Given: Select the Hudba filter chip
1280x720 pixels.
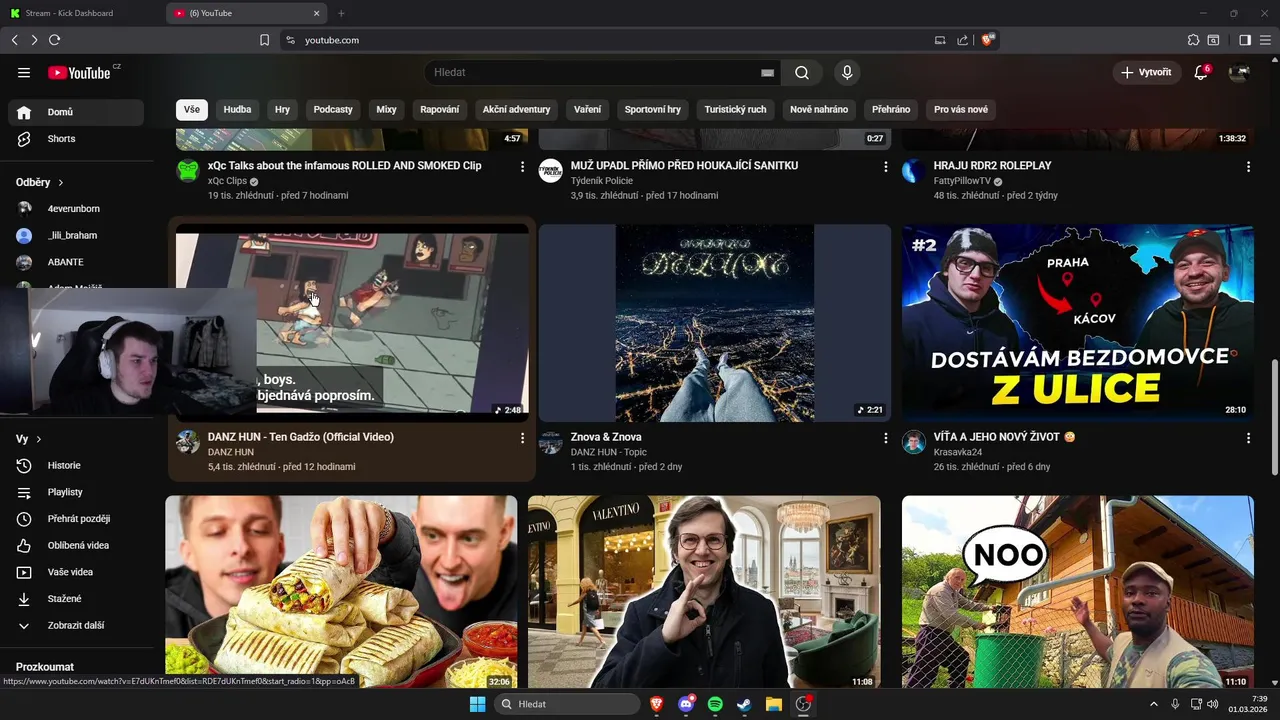Looking at the screenshot, I should 237,110.
